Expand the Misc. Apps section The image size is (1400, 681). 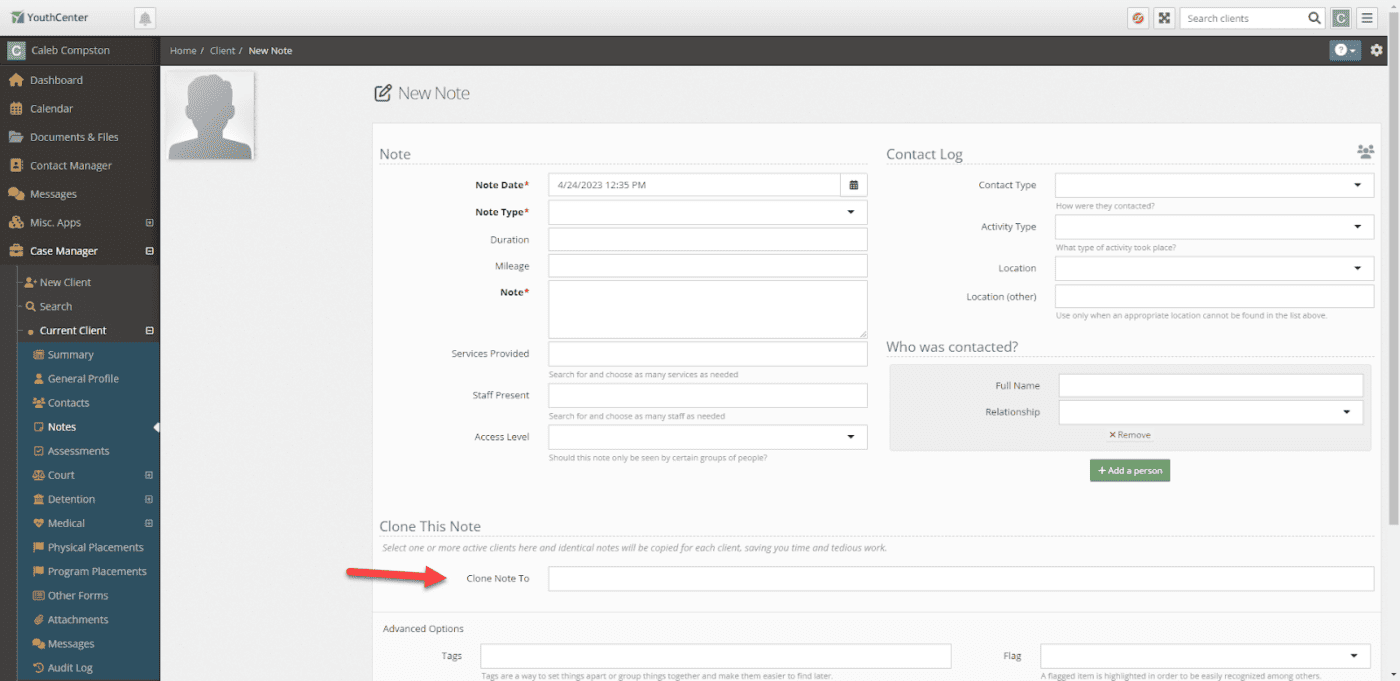pos(149,223)
